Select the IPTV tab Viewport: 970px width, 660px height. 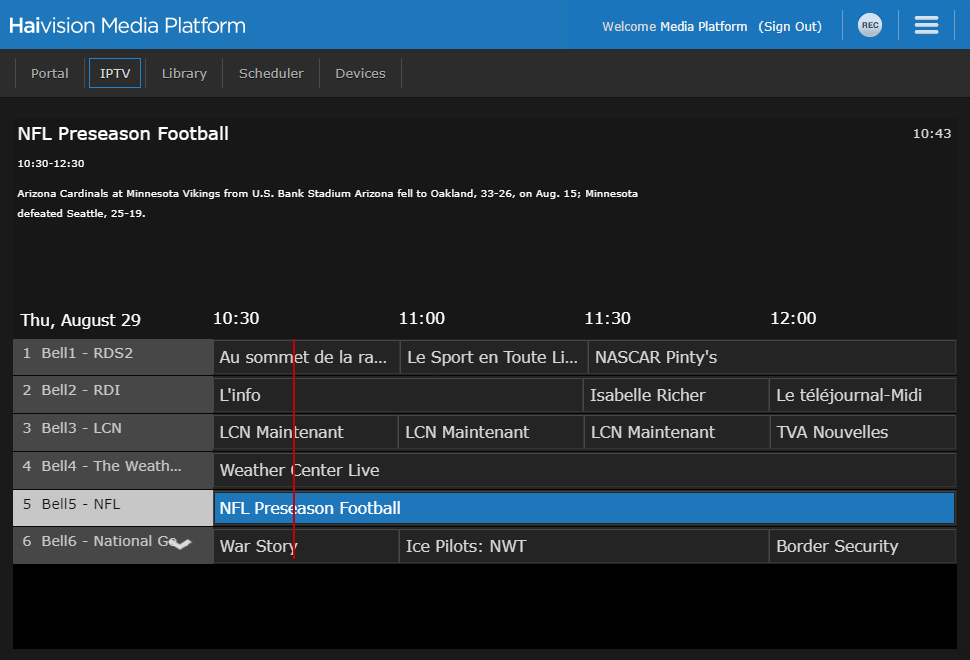pyautogui.click(x=114, y=72)
